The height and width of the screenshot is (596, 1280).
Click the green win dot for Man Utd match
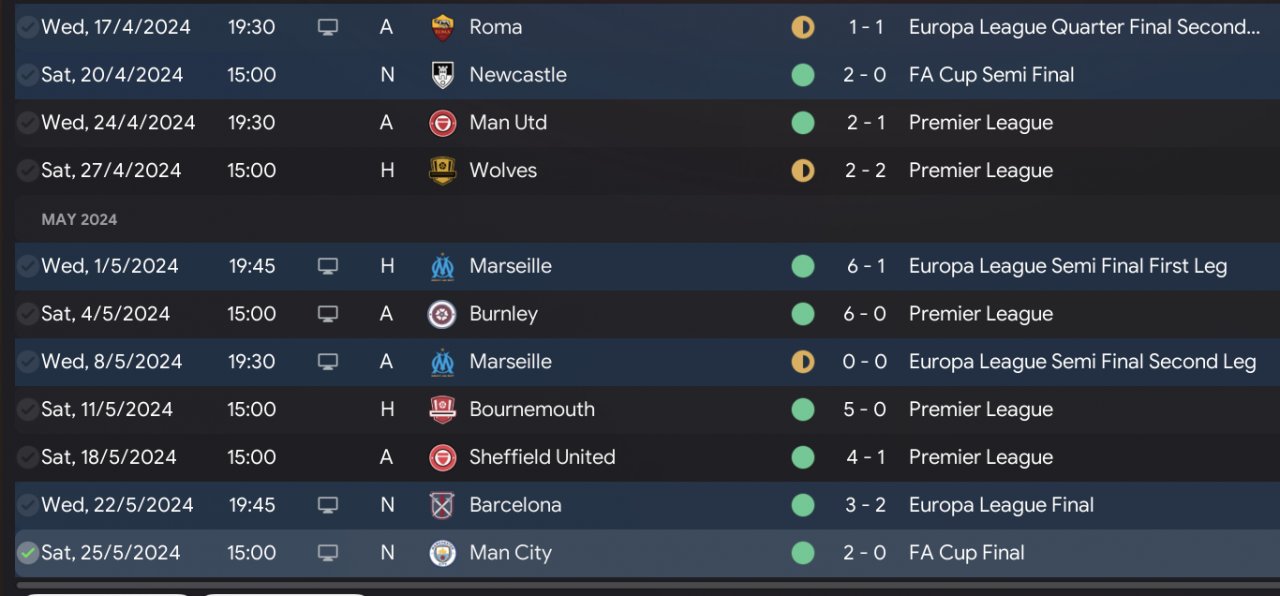(x=803, y=123)
